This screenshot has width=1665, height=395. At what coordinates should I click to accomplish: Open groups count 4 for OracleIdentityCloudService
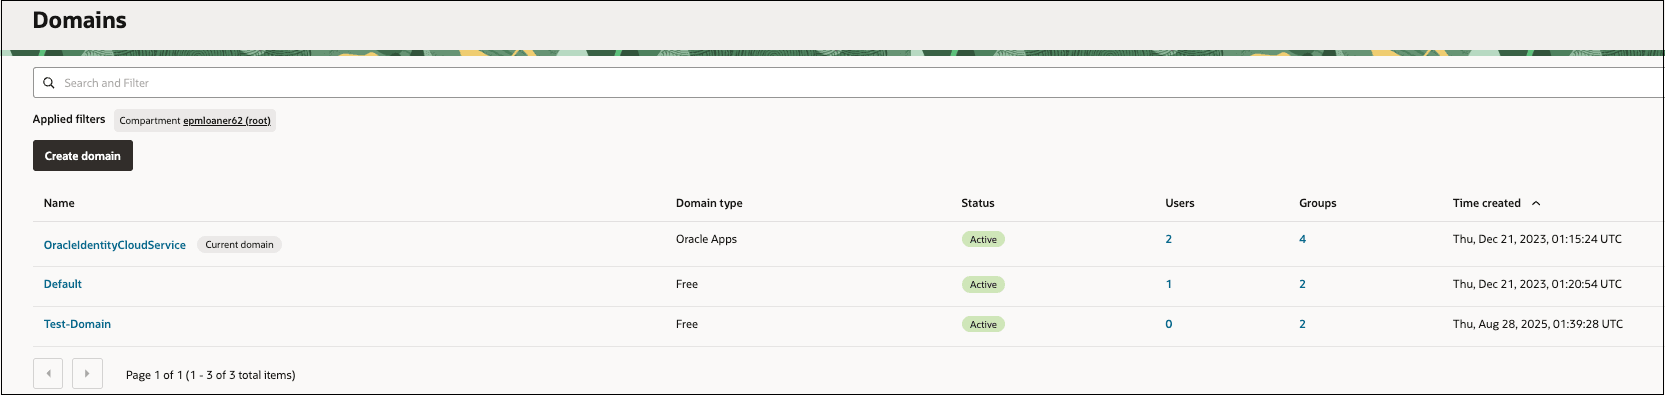coord(1302,239)
